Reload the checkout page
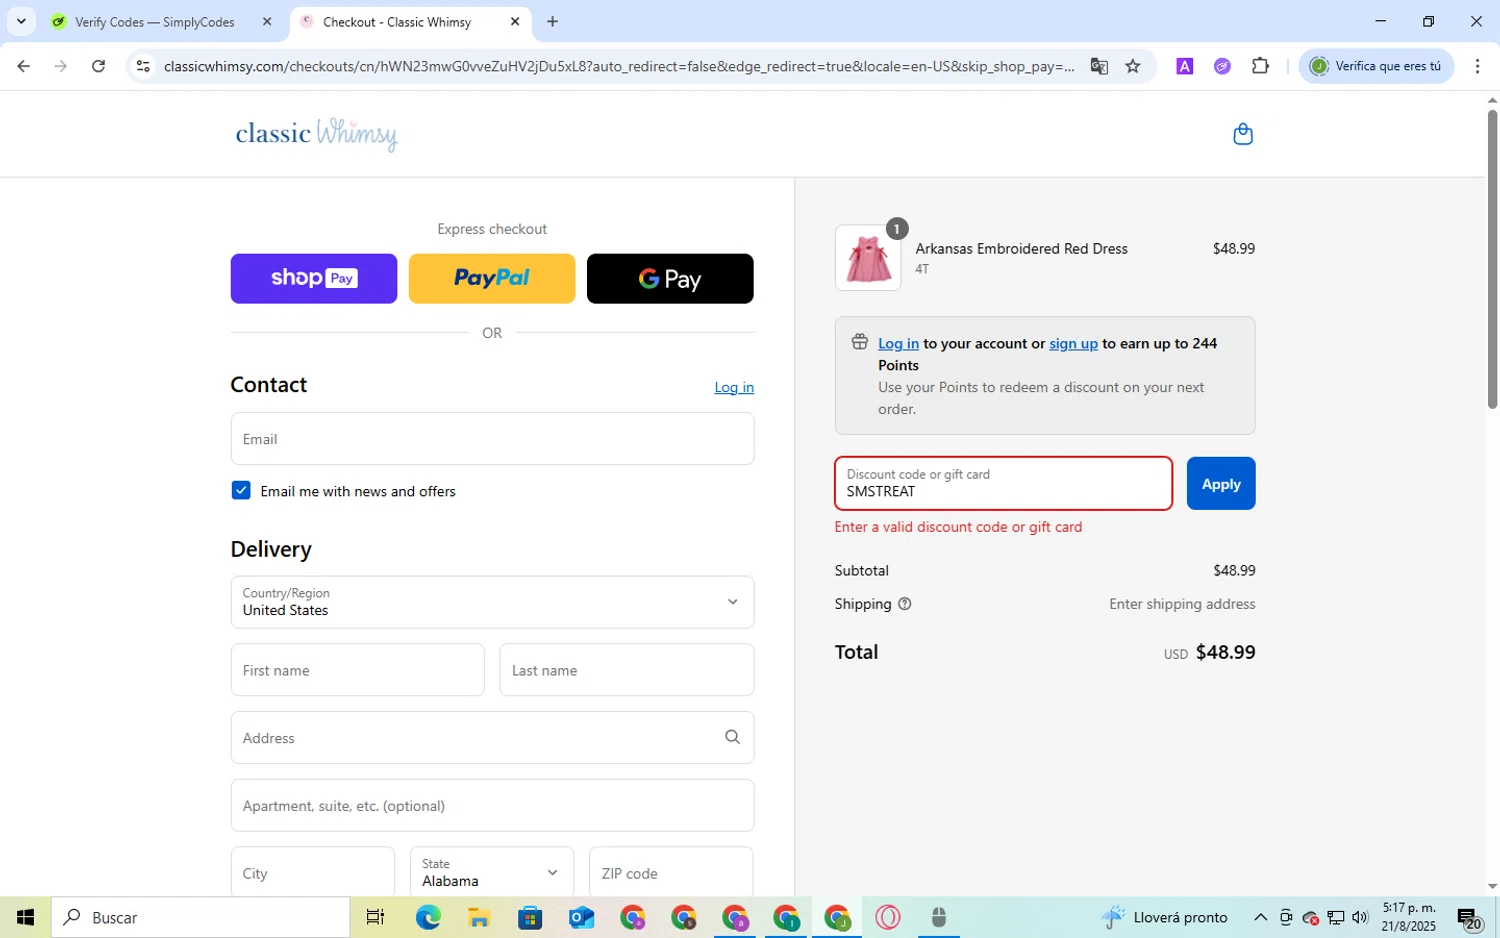This screenshot has height=938, width=1500. [x=98, y=66]
